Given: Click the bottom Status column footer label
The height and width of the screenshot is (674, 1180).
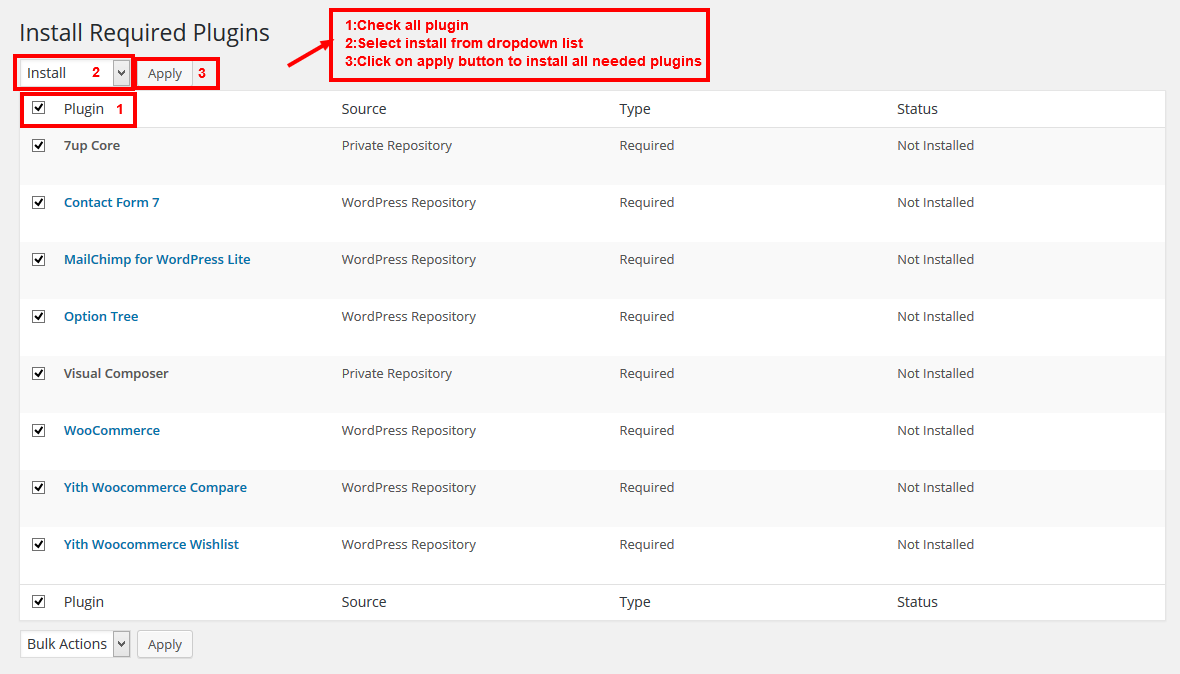Looking at the screenshot, I should [x=917, y=602].
